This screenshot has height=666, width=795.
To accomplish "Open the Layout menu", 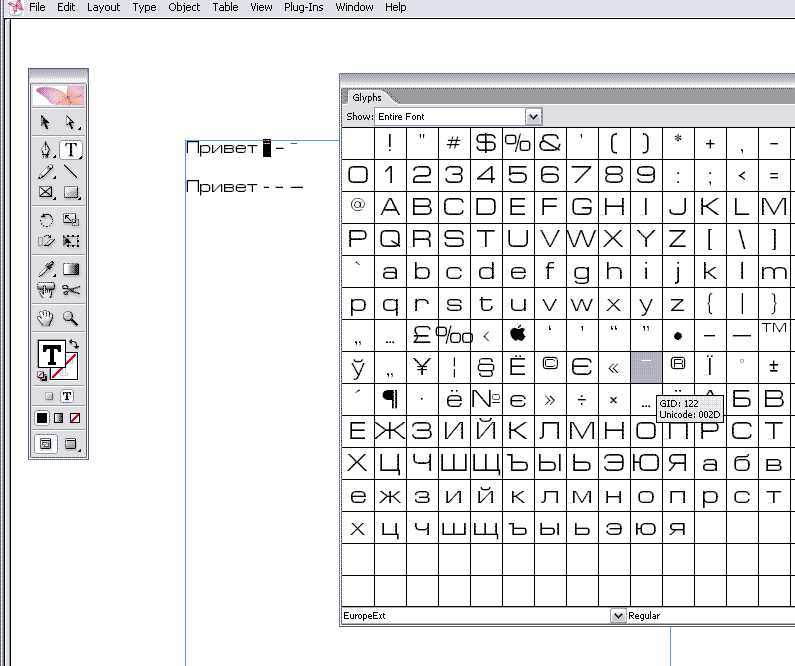I will point(103,7).
